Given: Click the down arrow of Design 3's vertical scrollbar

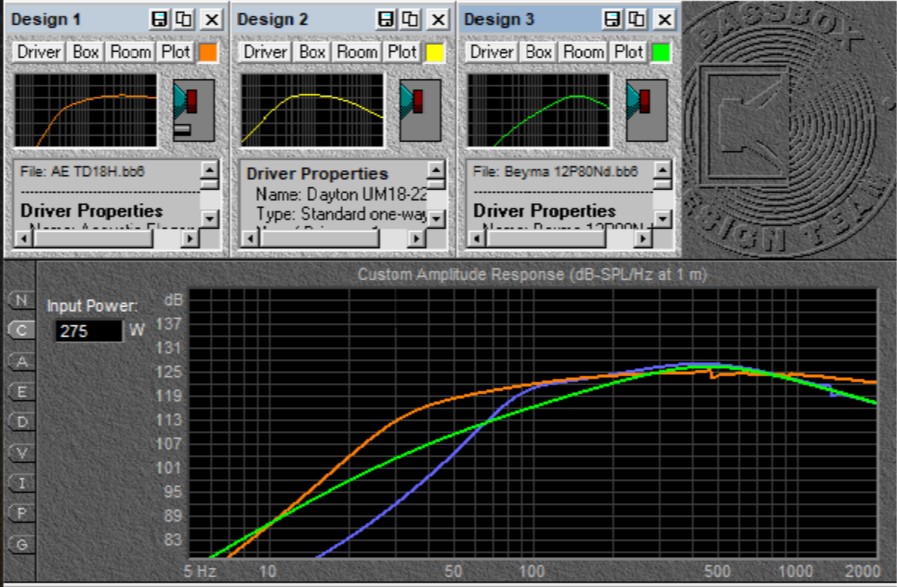Looking at the screenshot, I should [663, 219].
